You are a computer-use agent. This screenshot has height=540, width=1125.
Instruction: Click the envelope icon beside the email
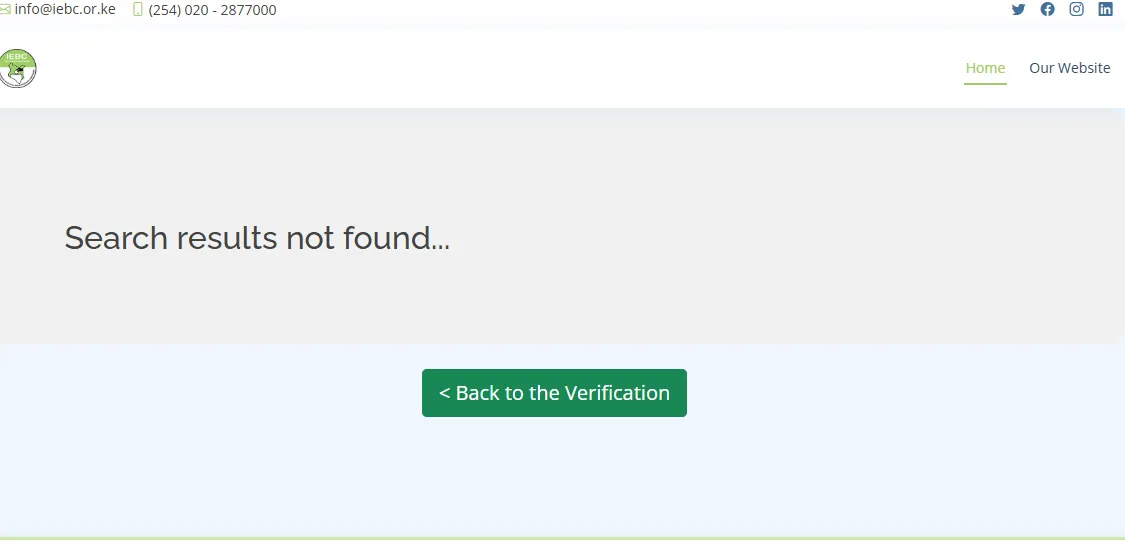tap(5, 9)
